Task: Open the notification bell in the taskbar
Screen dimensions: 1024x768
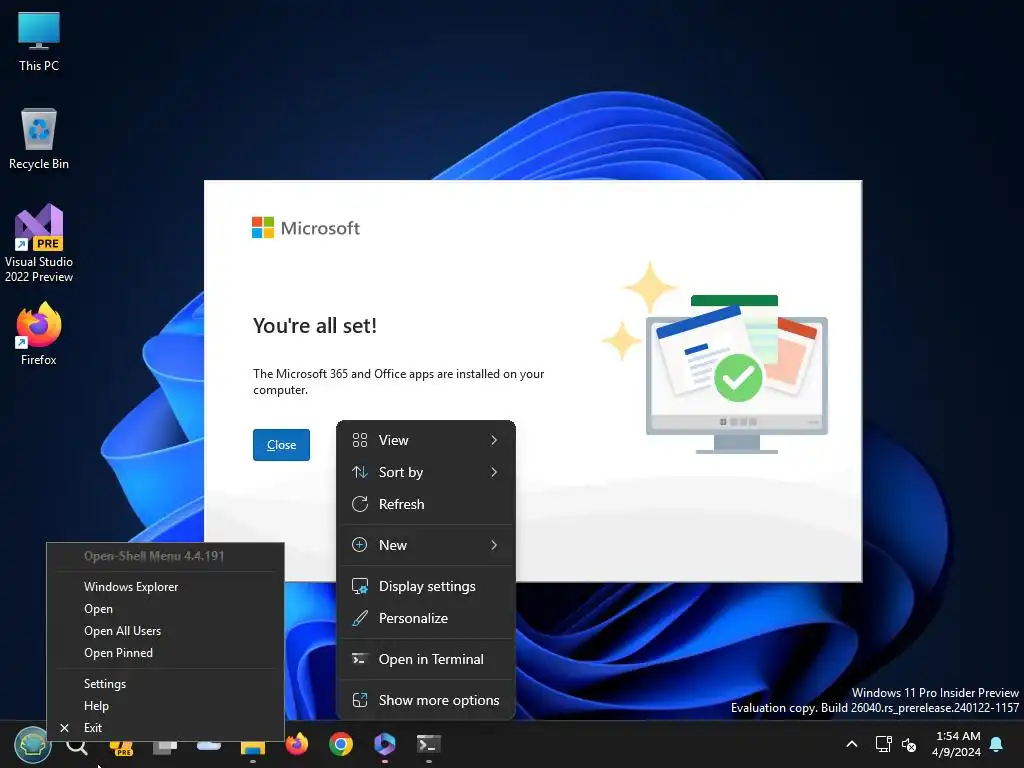Action: point(997,744)
